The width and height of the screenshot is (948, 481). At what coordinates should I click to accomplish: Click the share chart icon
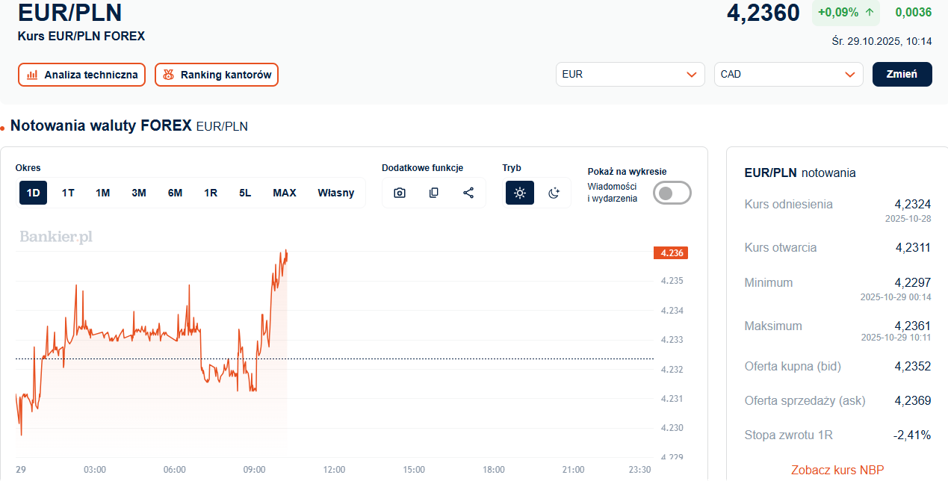pos(468,193)
